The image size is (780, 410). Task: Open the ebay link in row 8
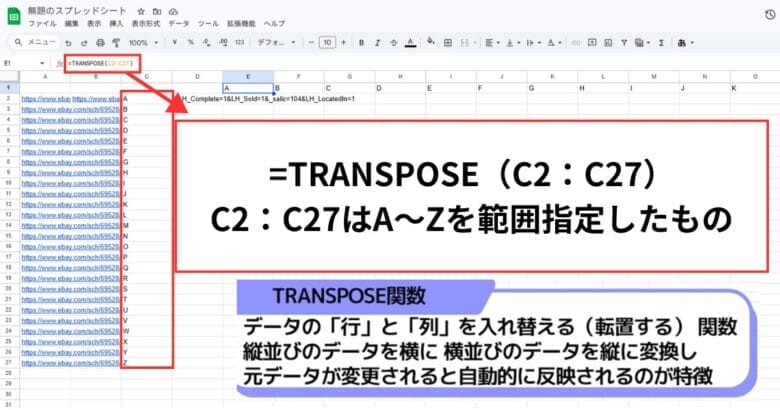pyautogui.click(x=70, y=162)
